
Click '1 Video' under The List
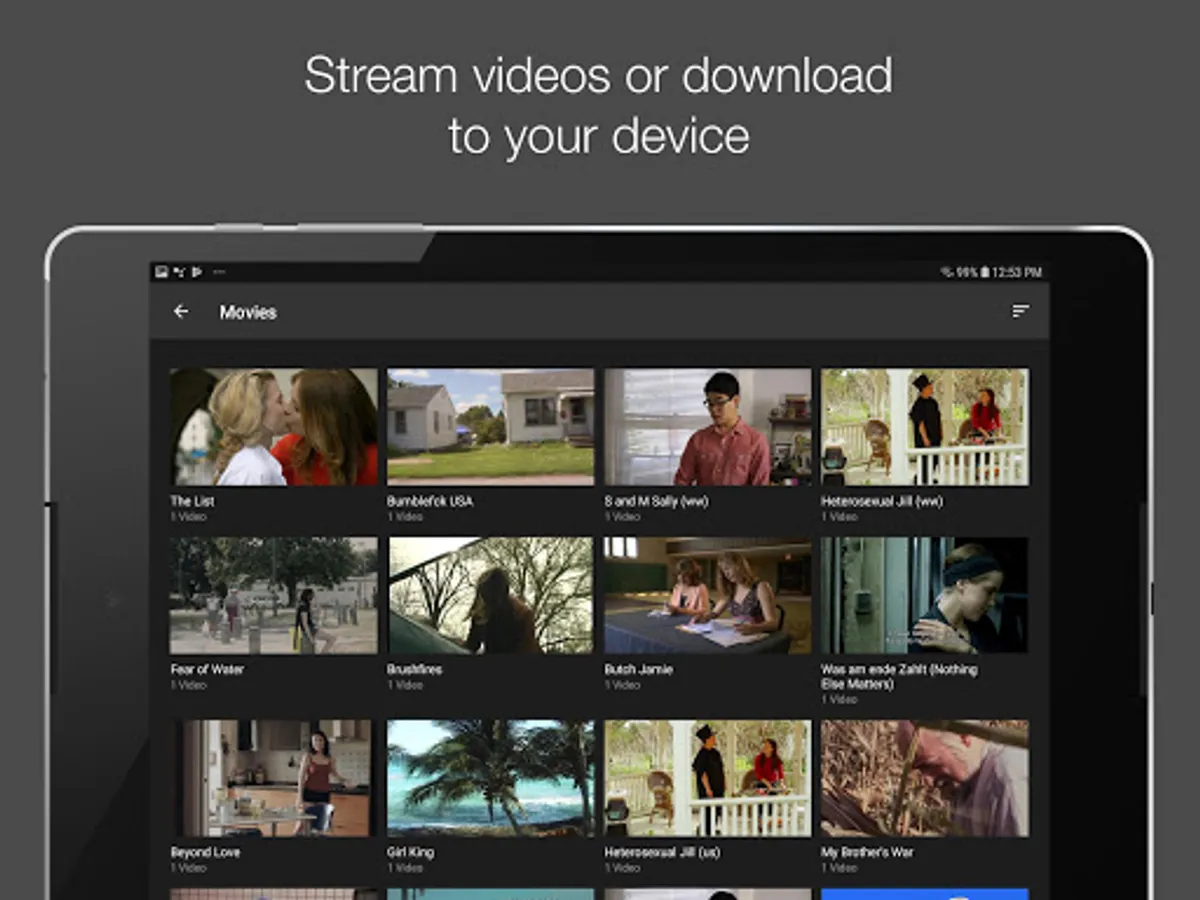188,517
